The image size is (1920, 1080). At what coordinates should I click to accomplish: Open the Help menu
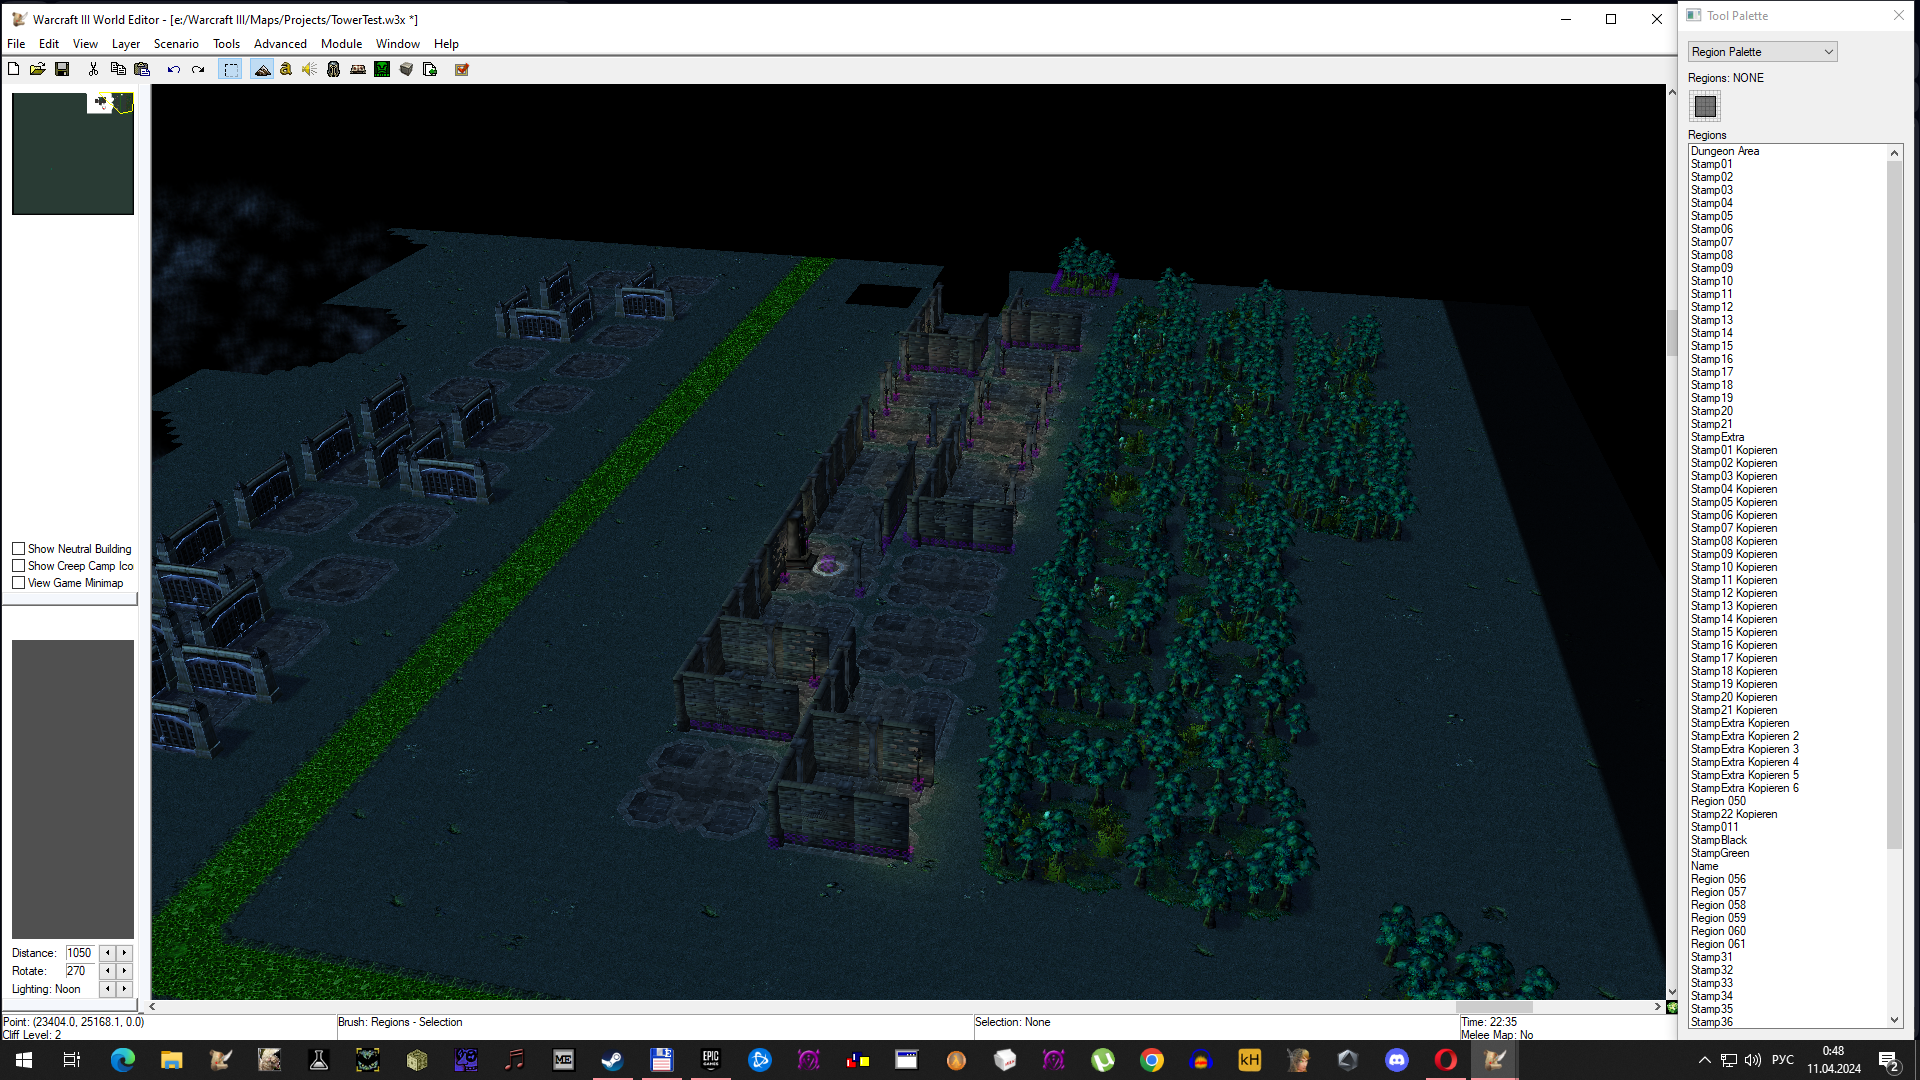click(446, 44)
